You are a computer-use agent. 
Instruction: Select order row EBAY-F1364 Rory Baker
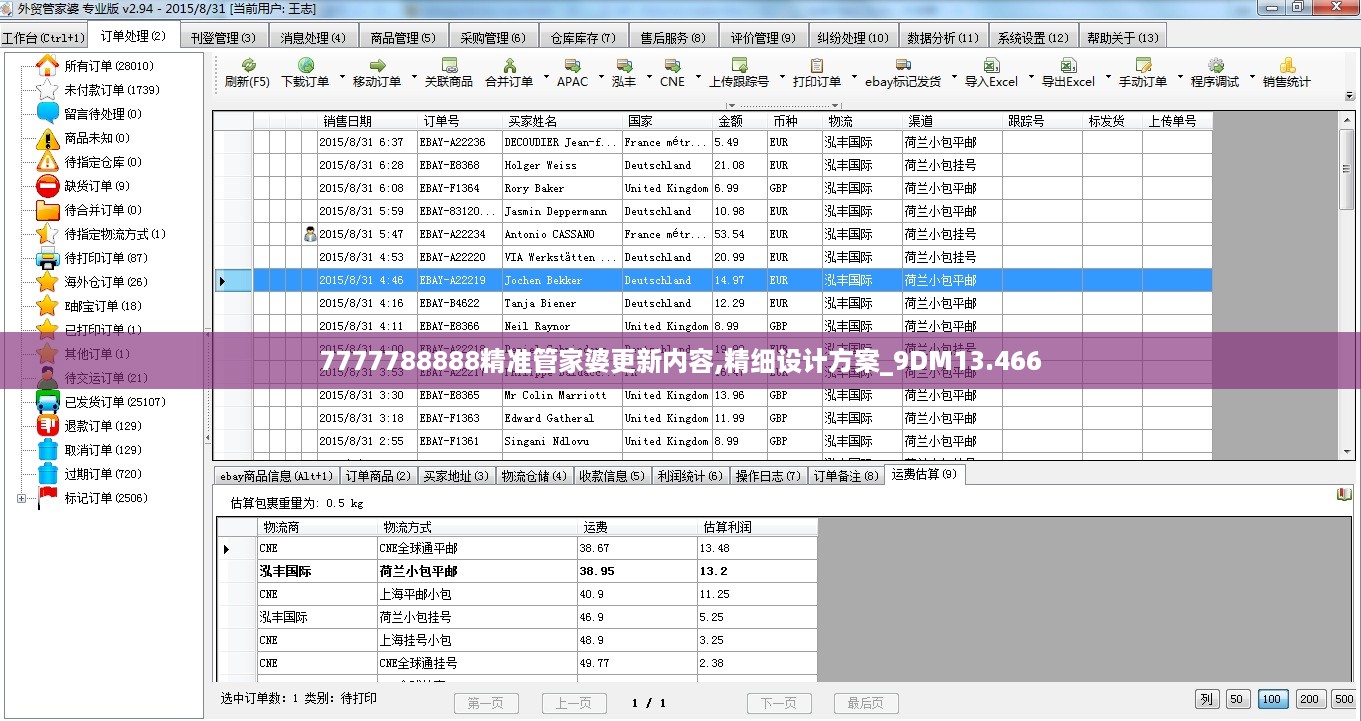tap(713, 188)
